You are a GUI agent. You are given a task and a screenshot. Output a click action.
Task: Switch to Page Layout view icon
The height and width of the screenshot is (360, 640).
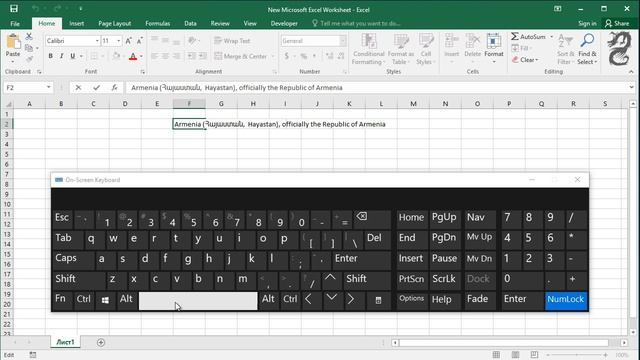point(516,355)
